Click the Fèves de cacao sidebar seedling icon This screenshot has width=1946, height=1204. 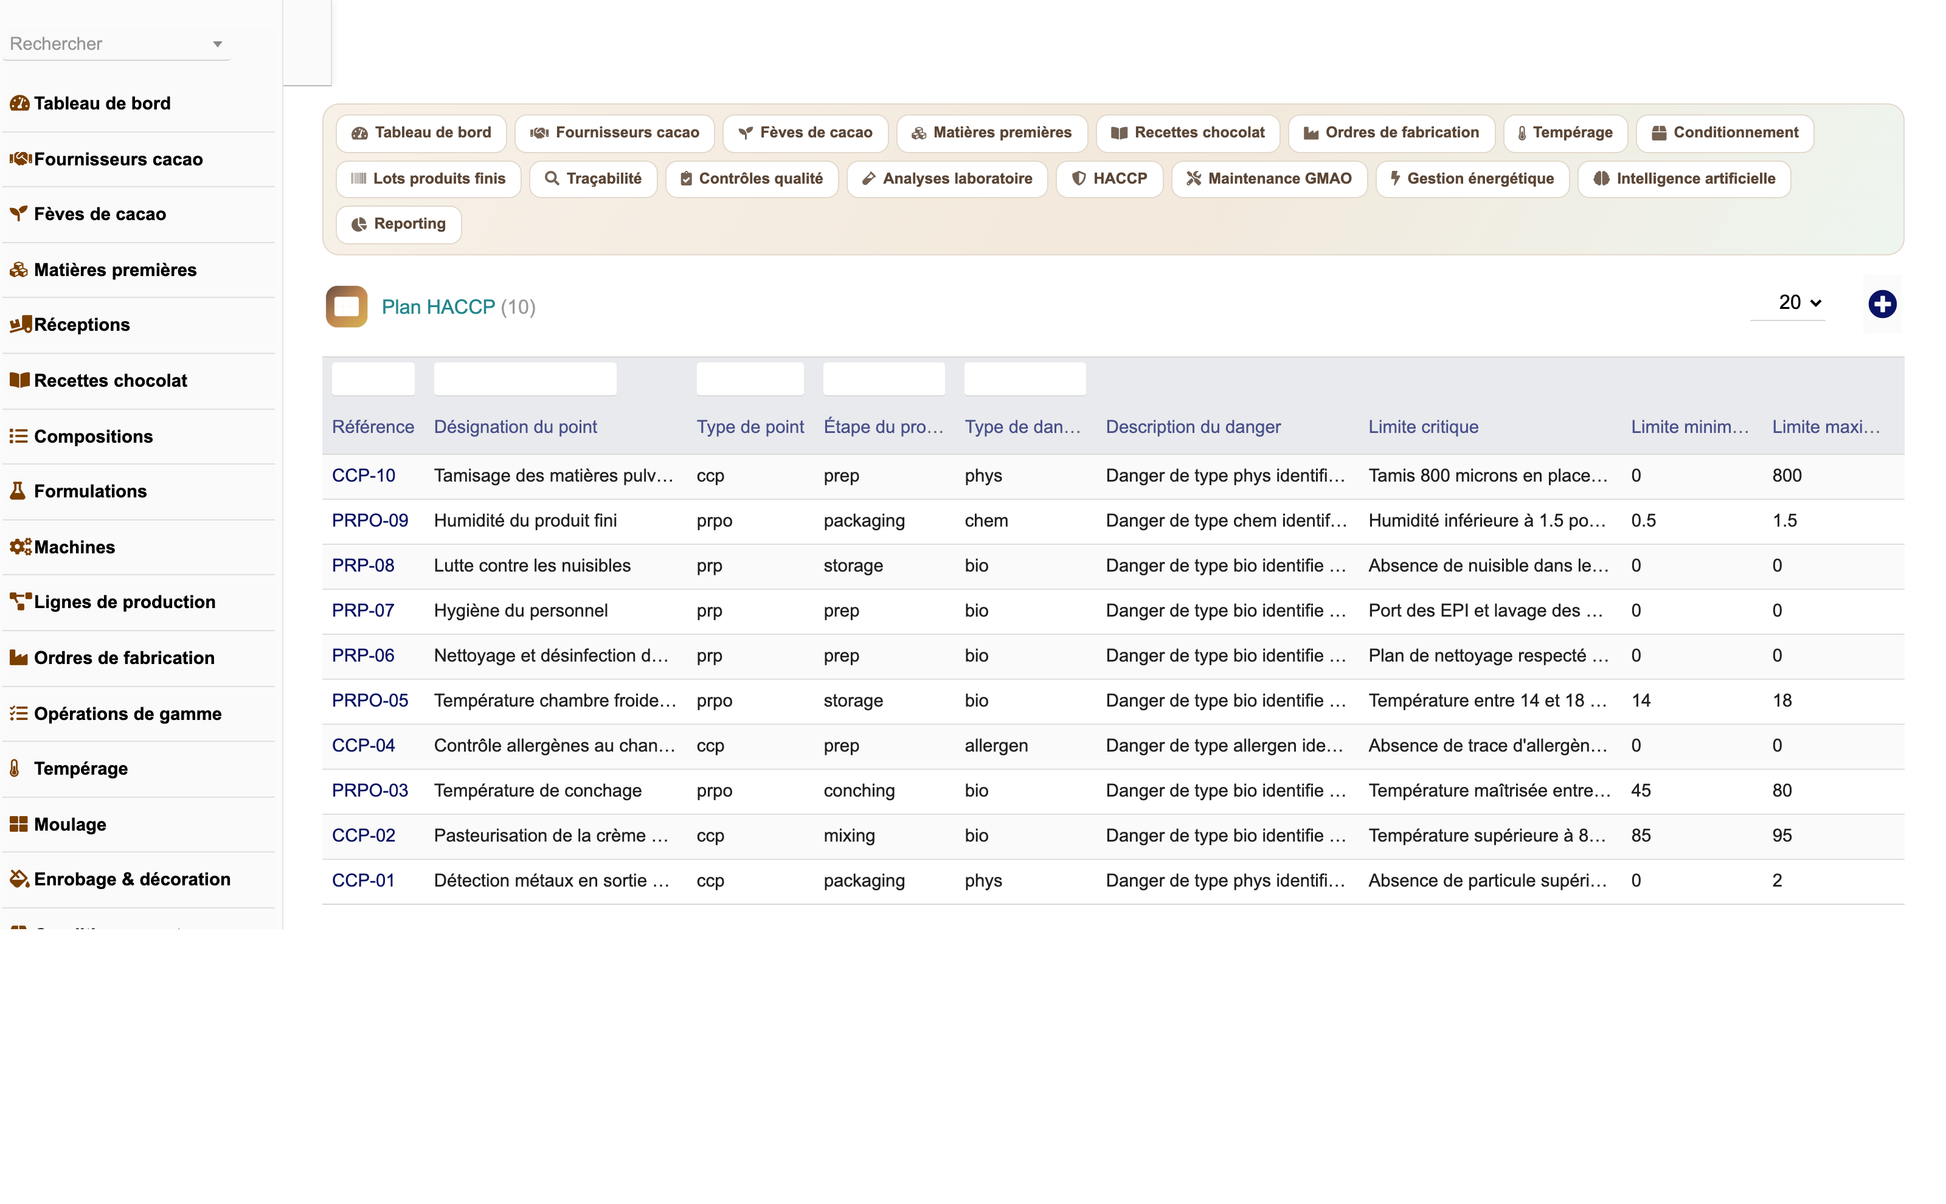coord(19,214)
